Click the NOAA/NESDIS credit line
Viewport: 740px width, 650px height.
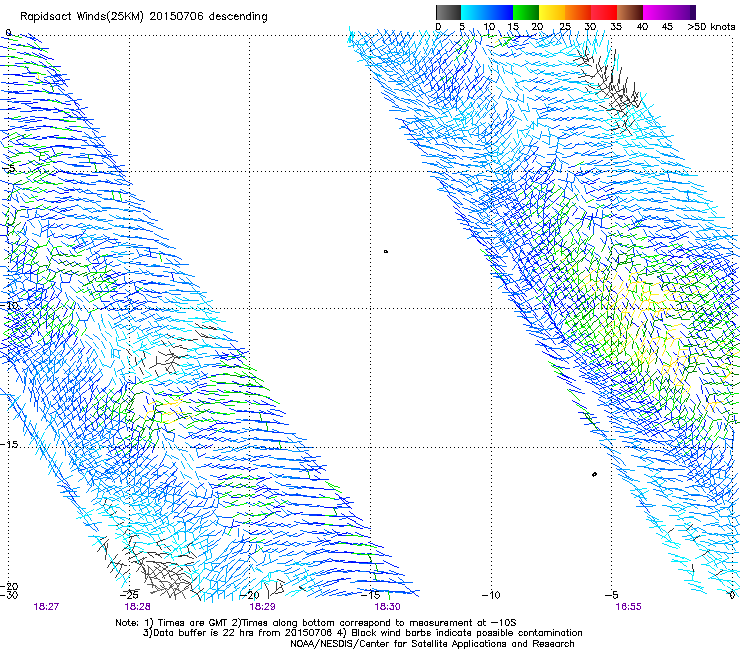tap(432, 644)
